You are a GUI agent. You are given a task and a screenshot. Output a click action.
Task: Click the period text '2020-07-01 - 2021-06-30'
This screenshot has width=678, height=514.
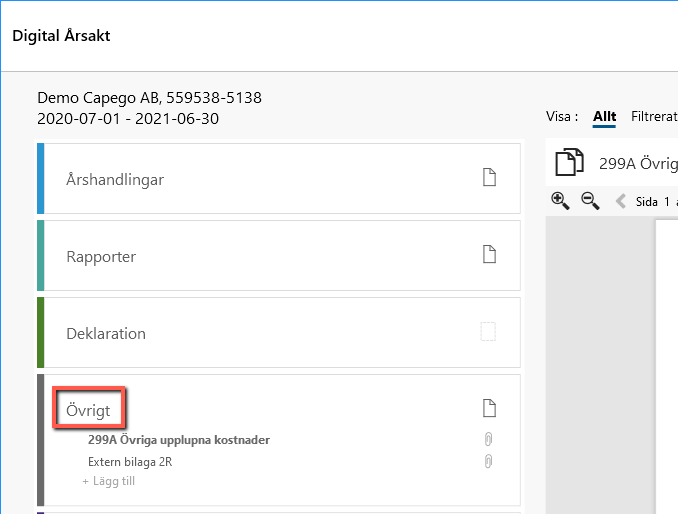[x=128, y=118]
